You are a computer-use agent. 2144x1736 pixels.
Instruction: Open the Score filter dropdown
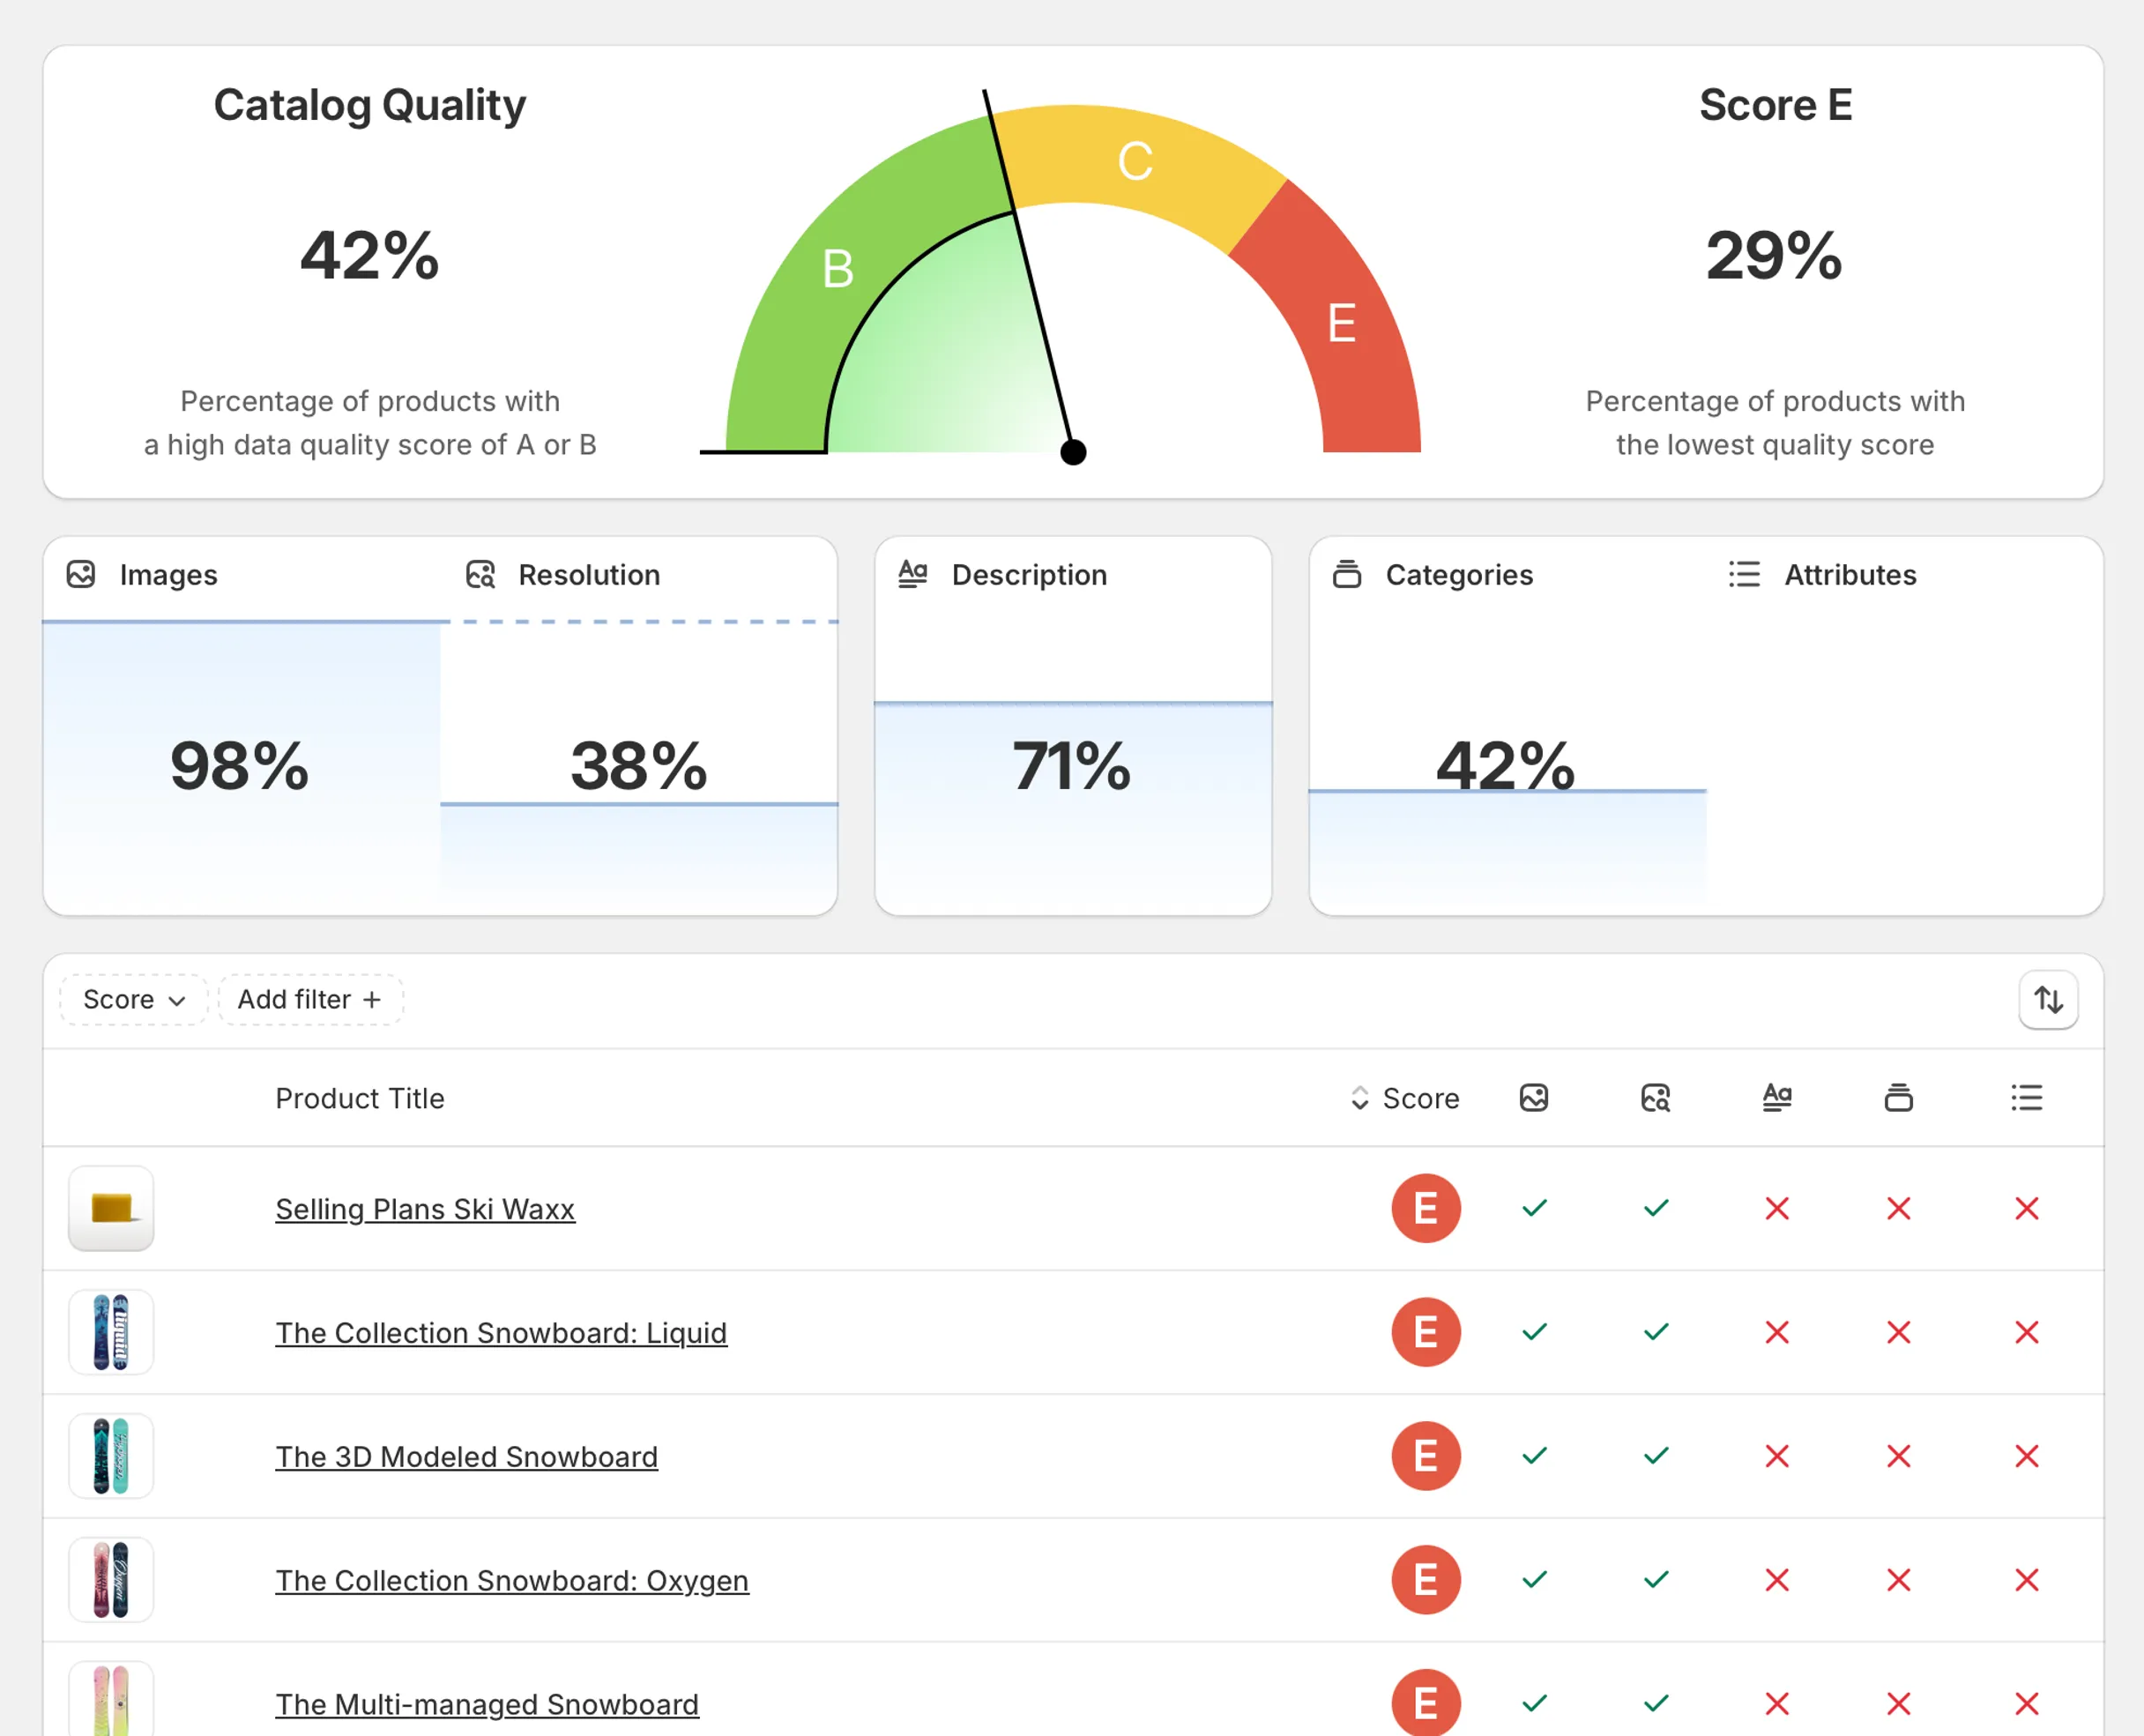pos(133,999)
